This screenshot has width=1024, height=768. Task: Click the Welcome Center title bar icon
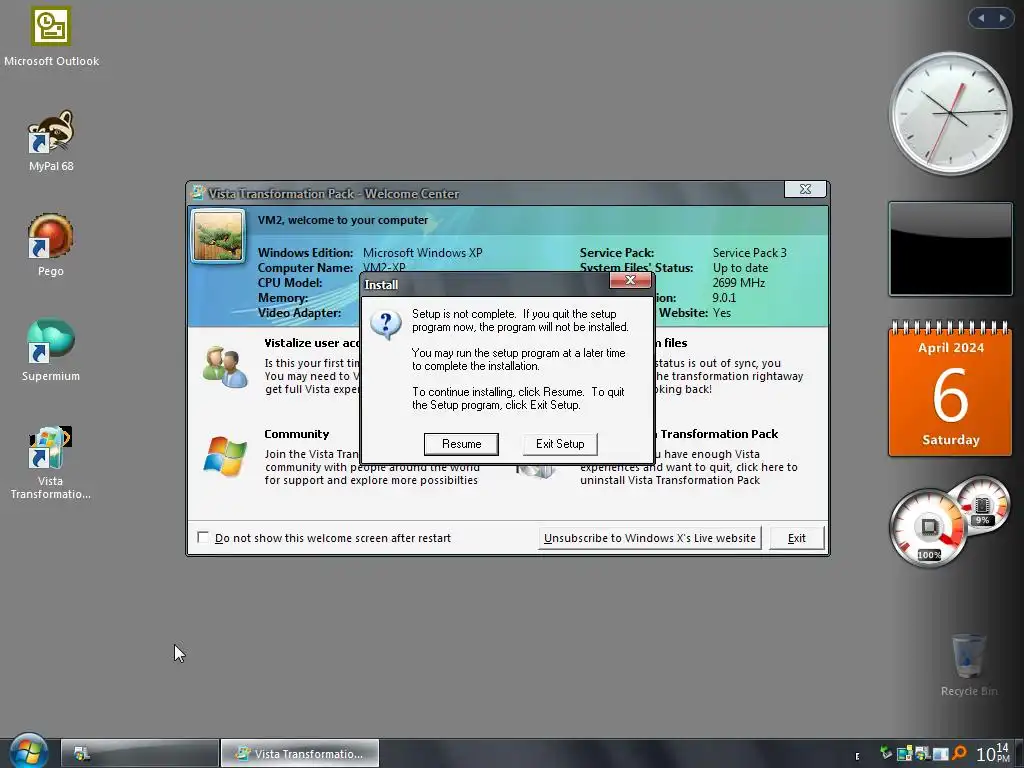coord(197,193)
